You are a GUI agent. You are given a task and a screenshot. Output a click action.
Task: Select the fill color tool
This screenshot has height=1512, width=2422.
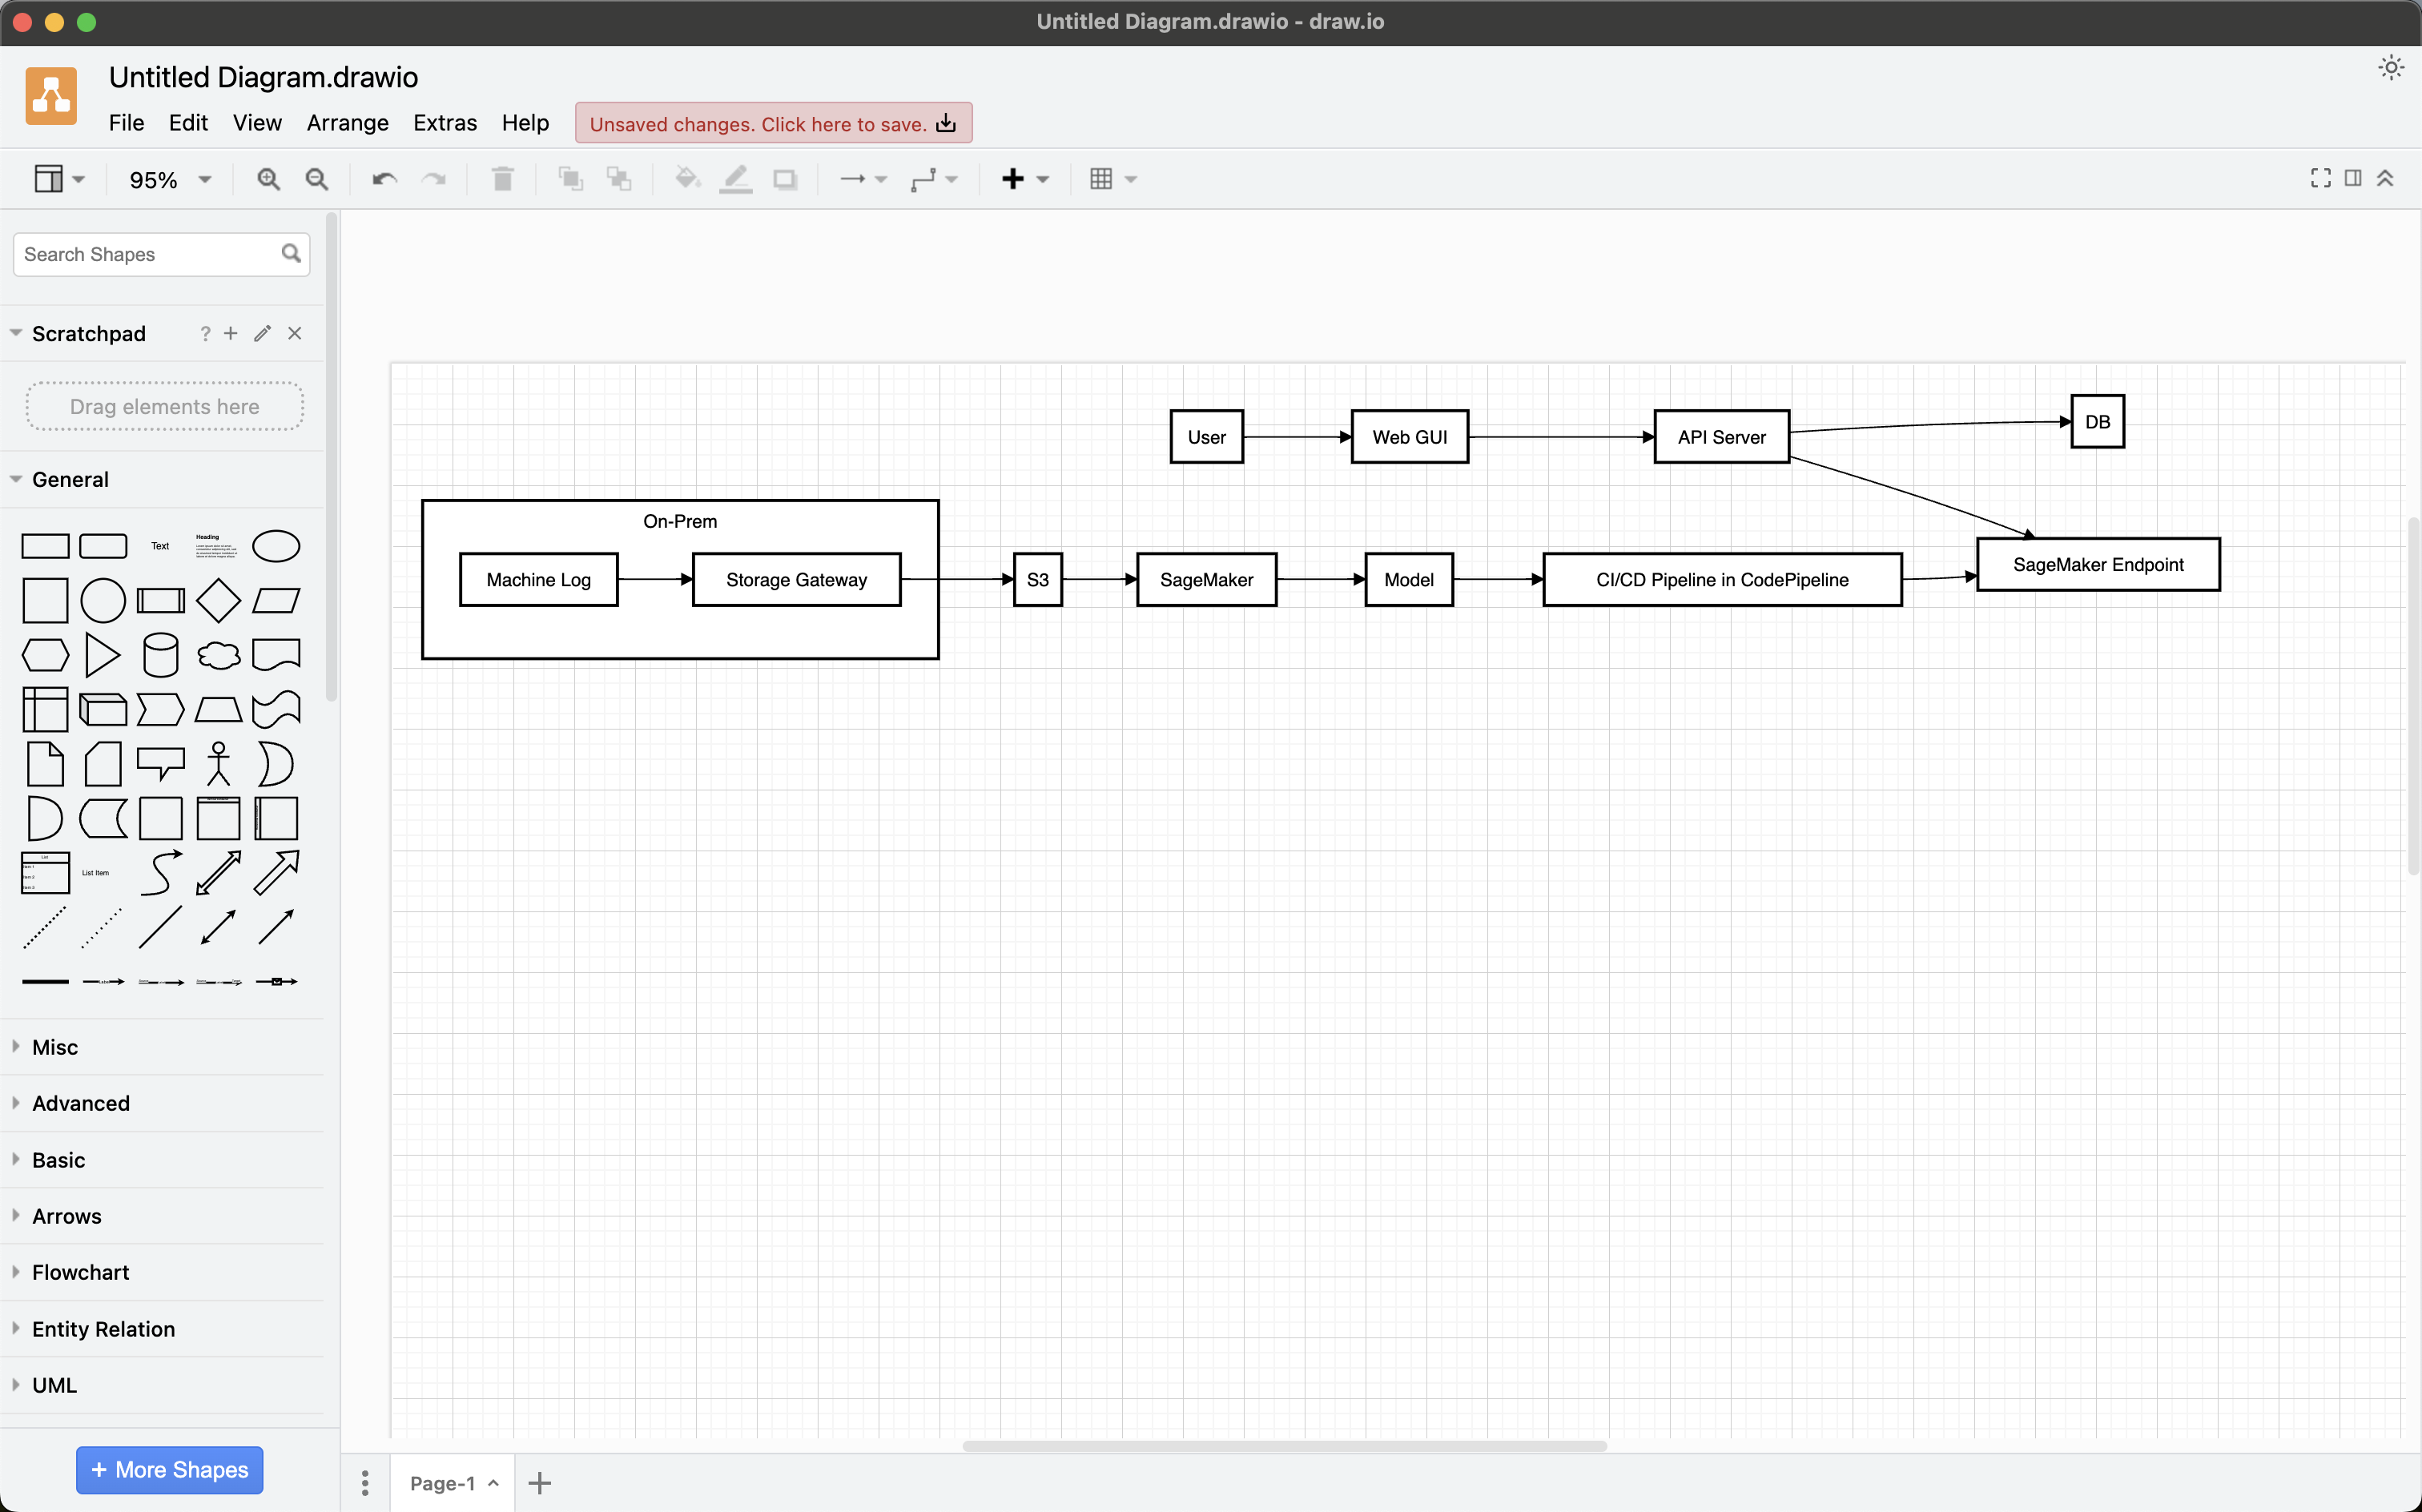click(686, 178)
